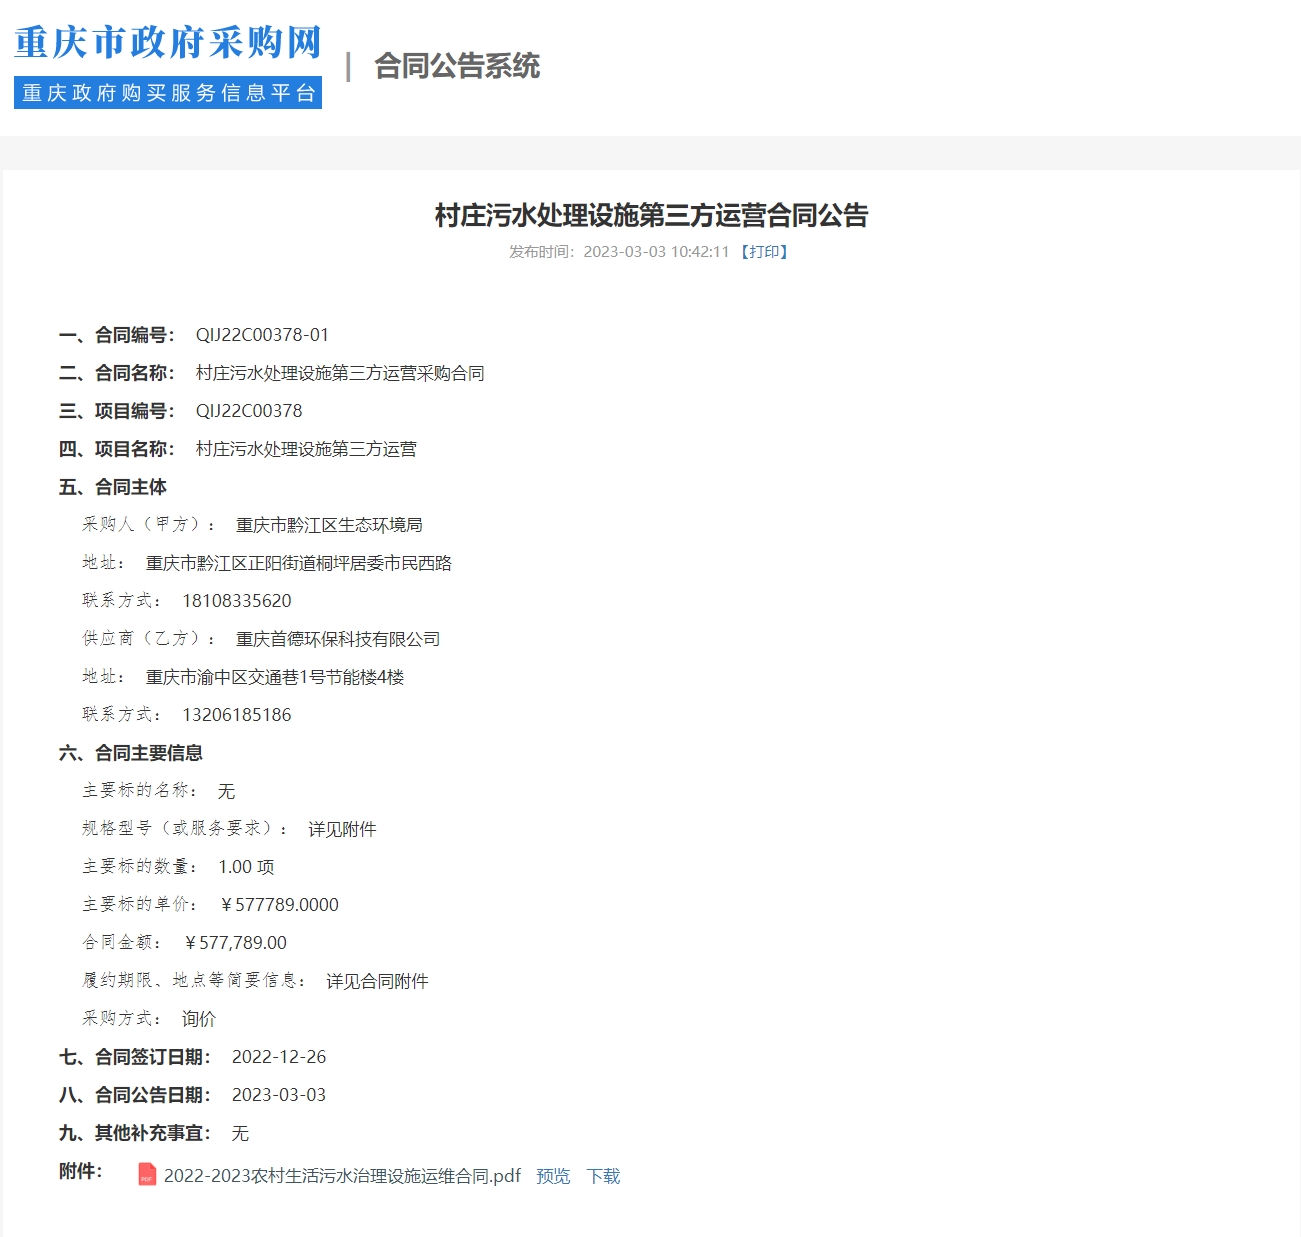Click the procurement method value 询价
This screenshot has height=1237, width=1301.
tap(199, 1019)
